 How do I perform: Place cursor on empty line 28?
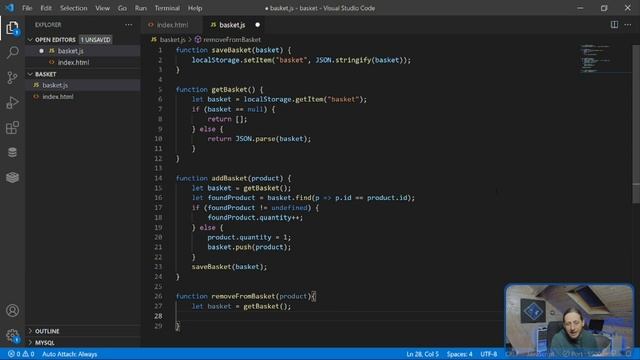click(339, 316)
